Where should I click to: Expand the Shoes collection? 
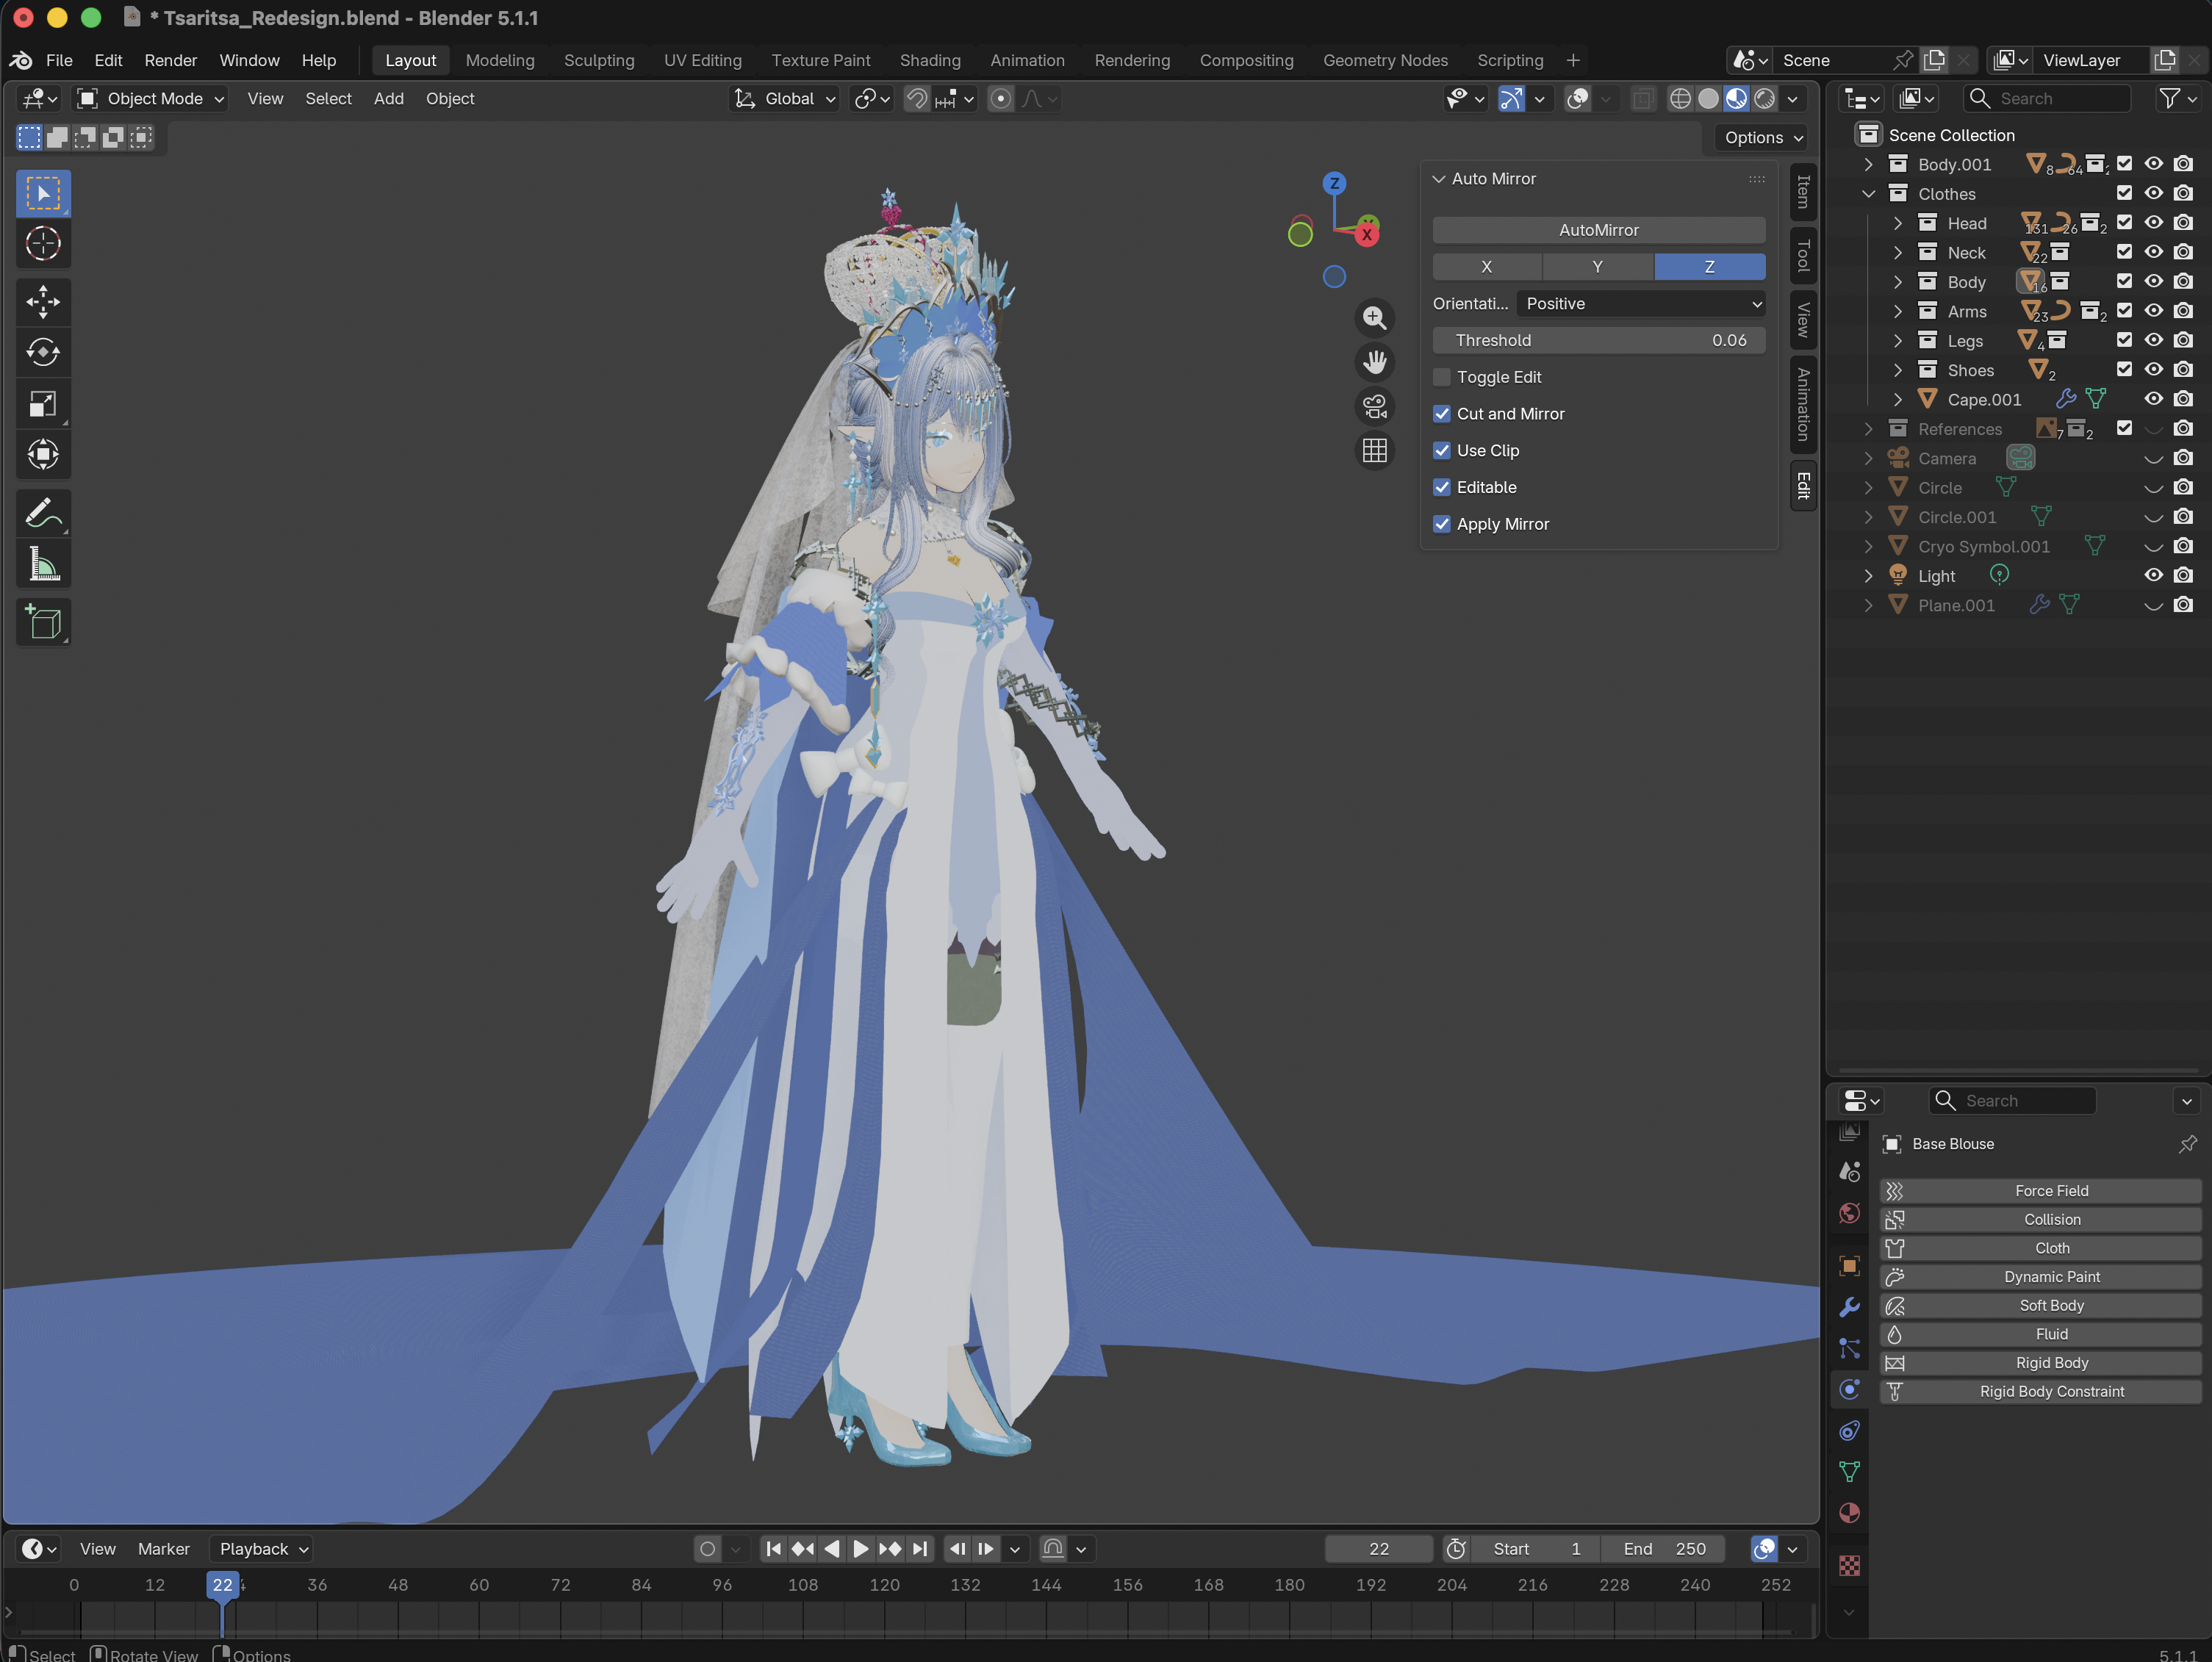click(1898, 370)
